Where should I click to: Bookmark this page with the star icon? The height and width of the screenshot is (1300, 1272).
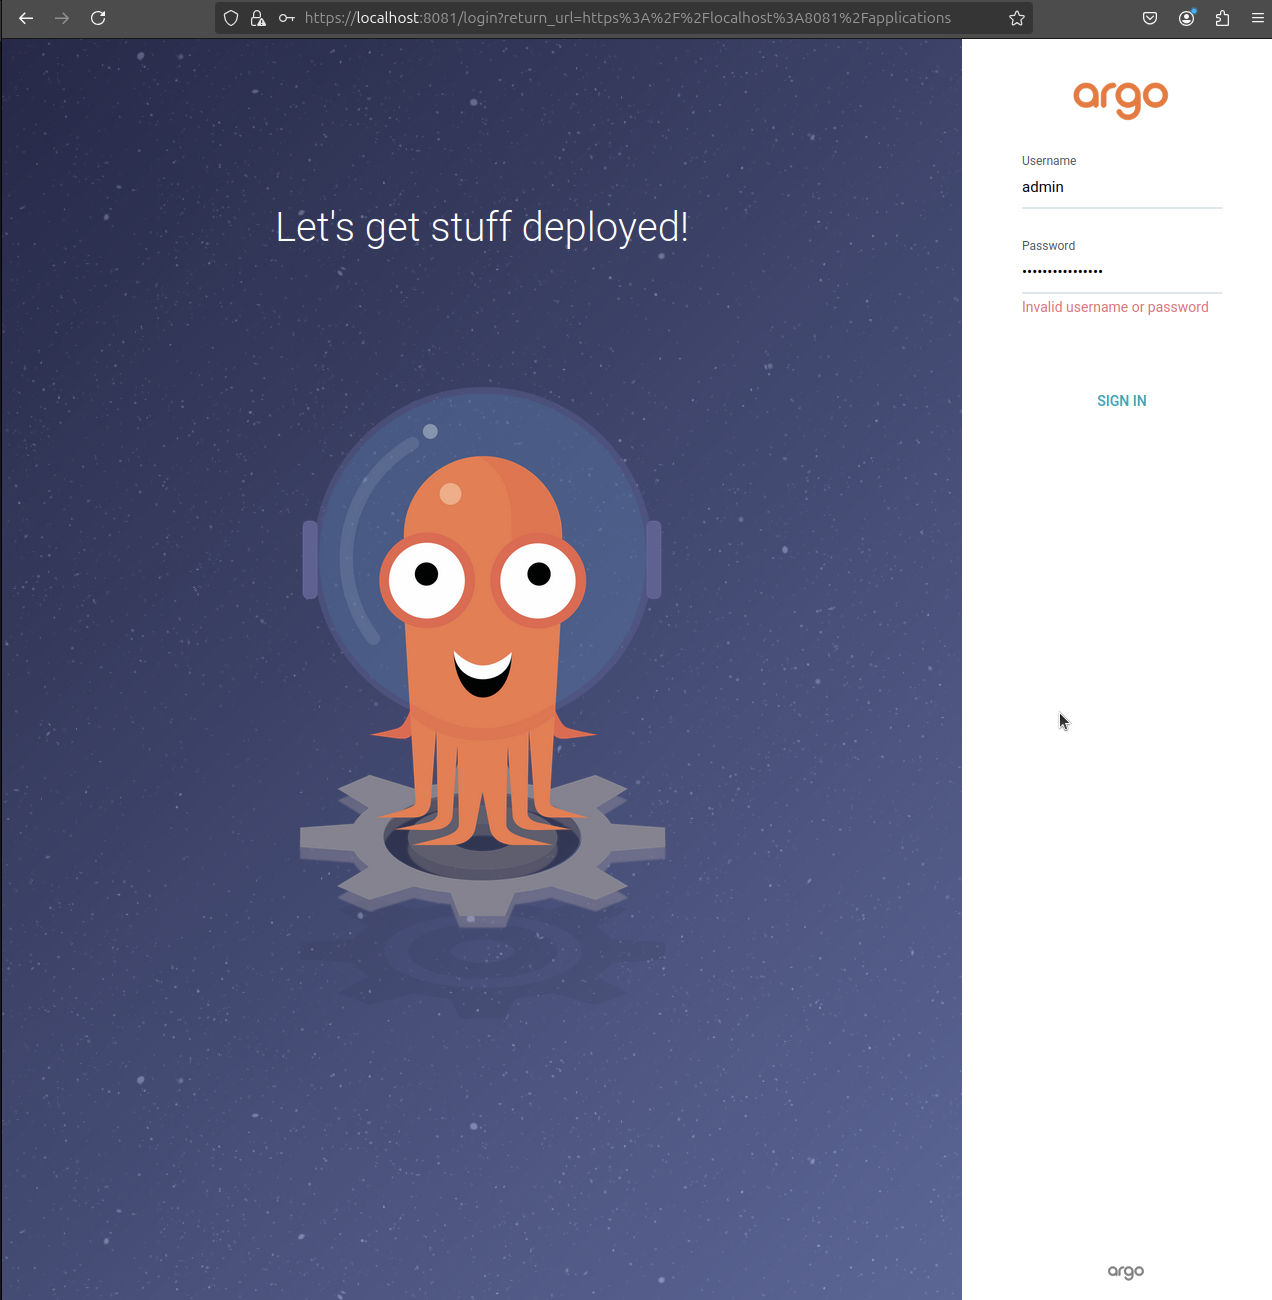coord(1017,18)
